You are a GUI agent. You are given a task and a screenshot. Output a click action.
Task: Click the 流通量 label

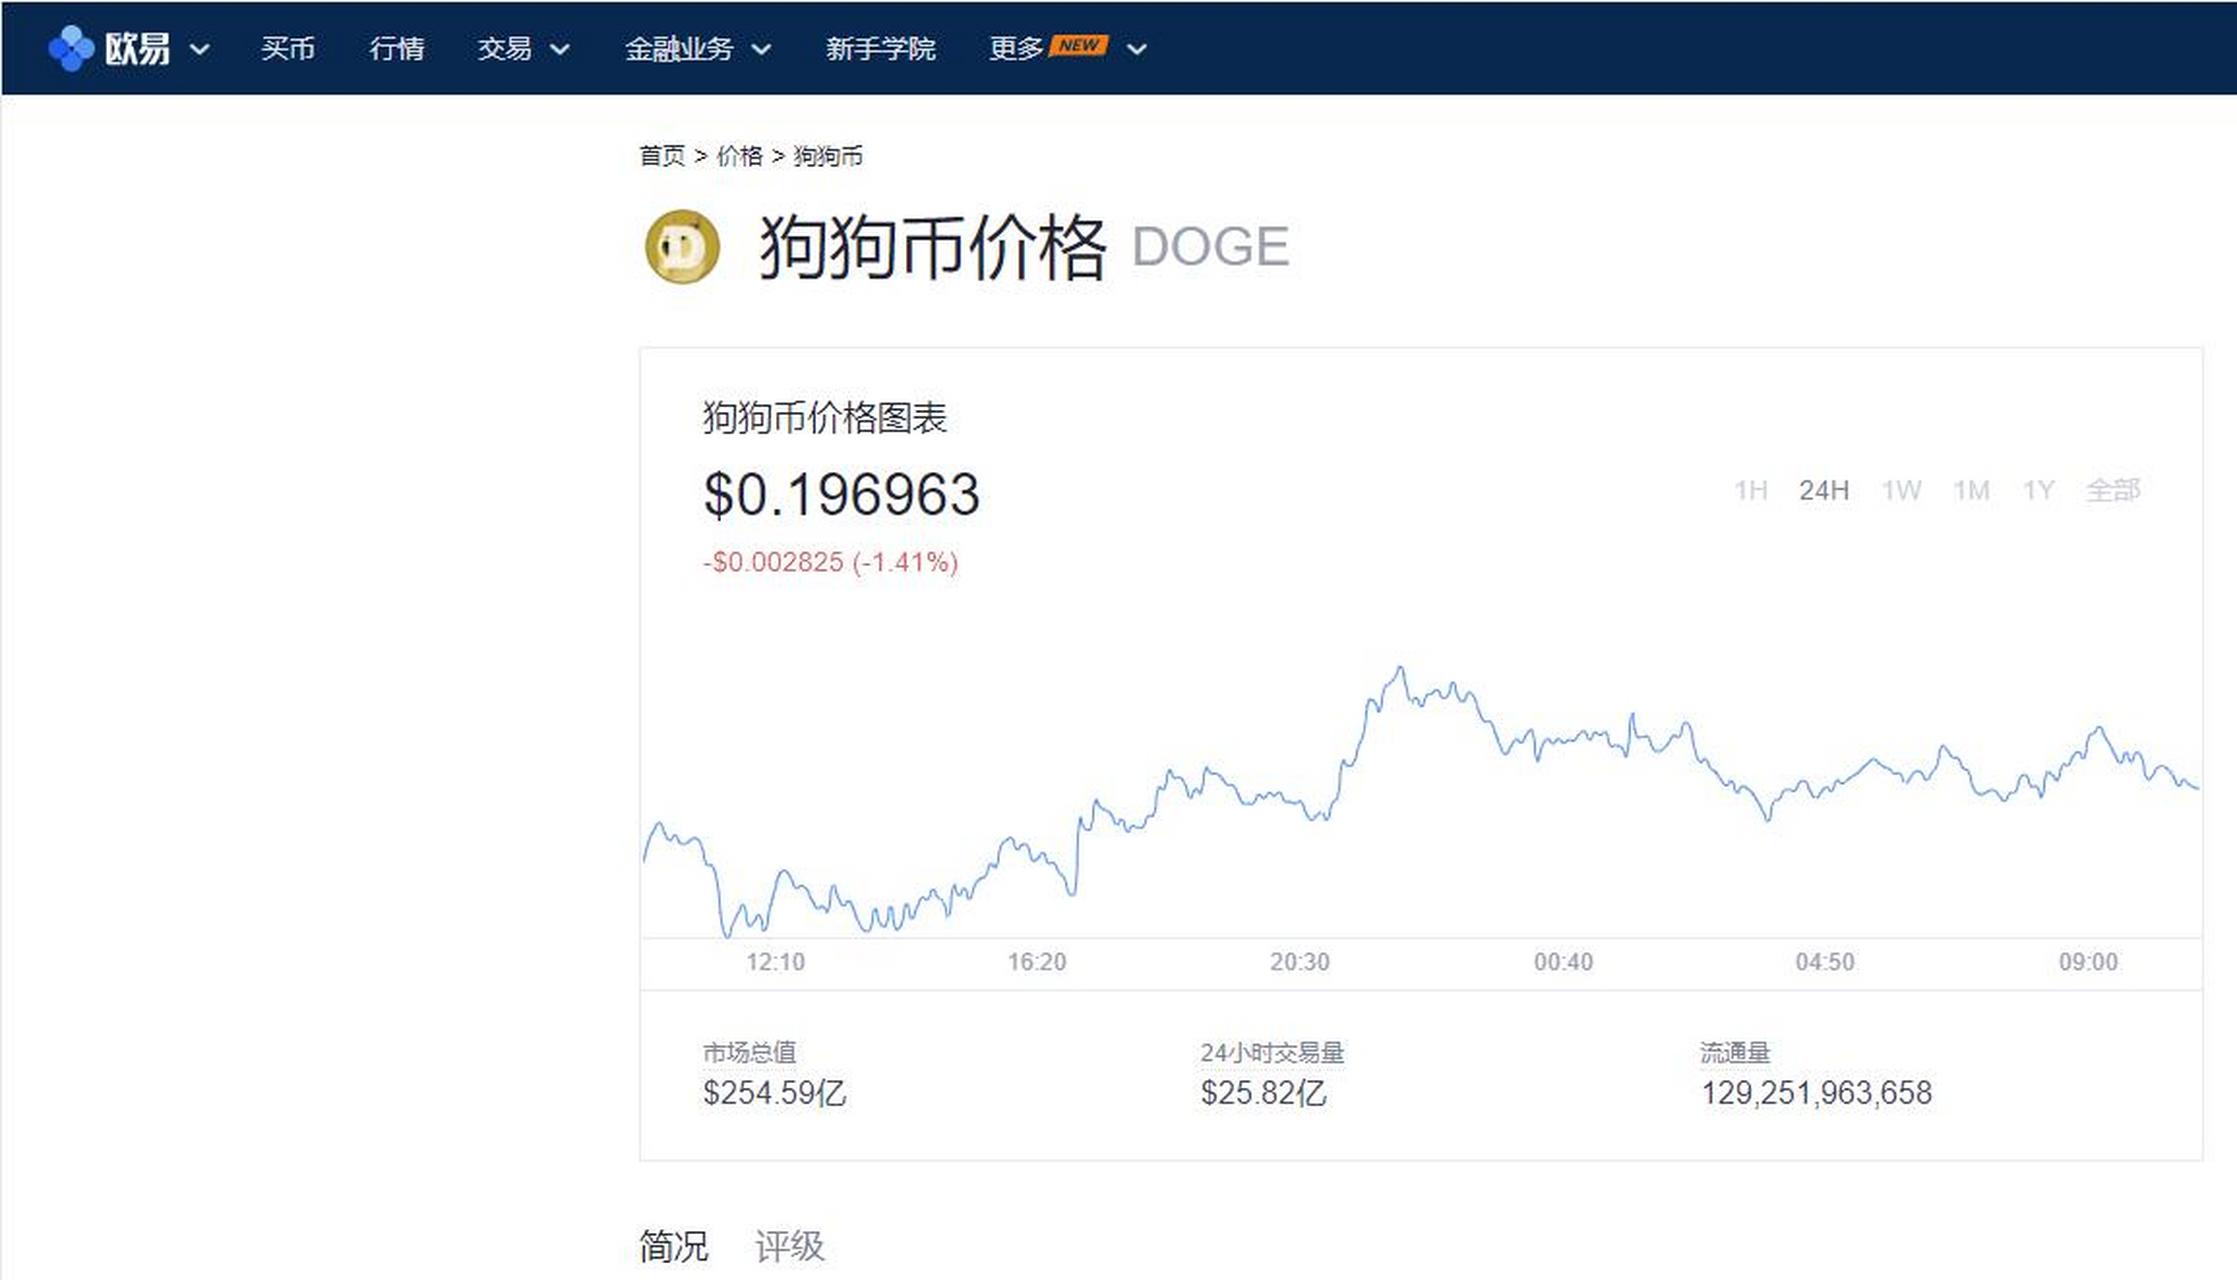[1735, 1052]
